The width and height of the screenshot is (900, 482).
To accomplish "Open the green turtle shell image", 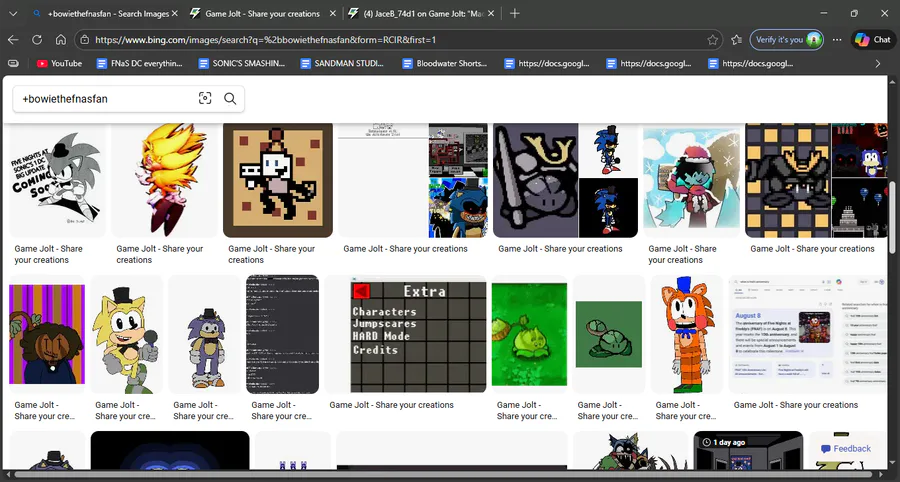I will 608,334.
